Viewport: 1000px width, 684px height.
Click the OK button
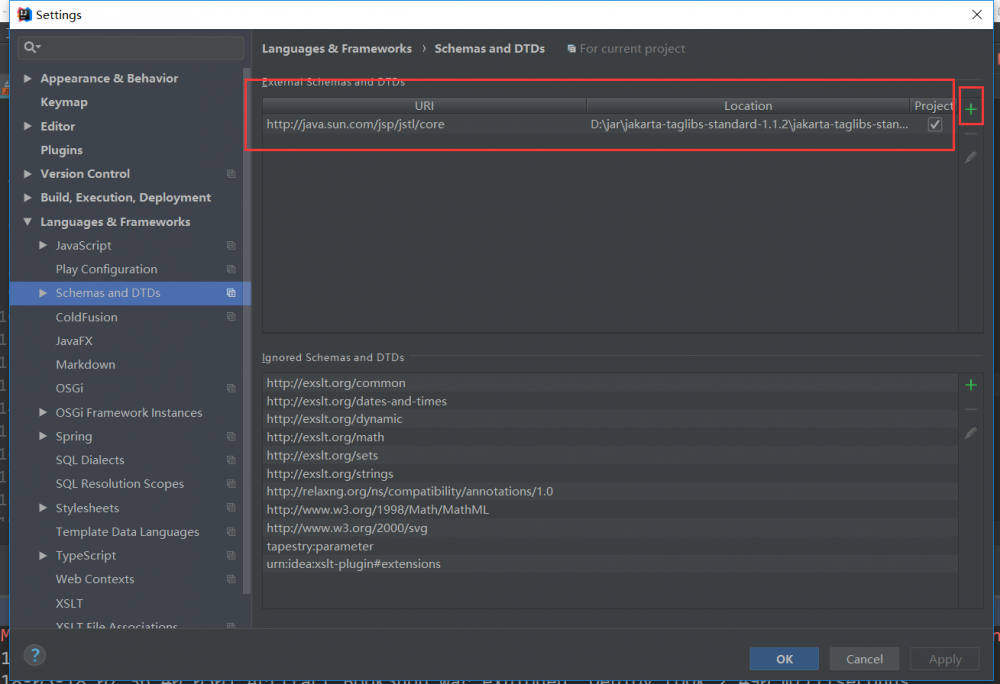click(x=784, y=658)
